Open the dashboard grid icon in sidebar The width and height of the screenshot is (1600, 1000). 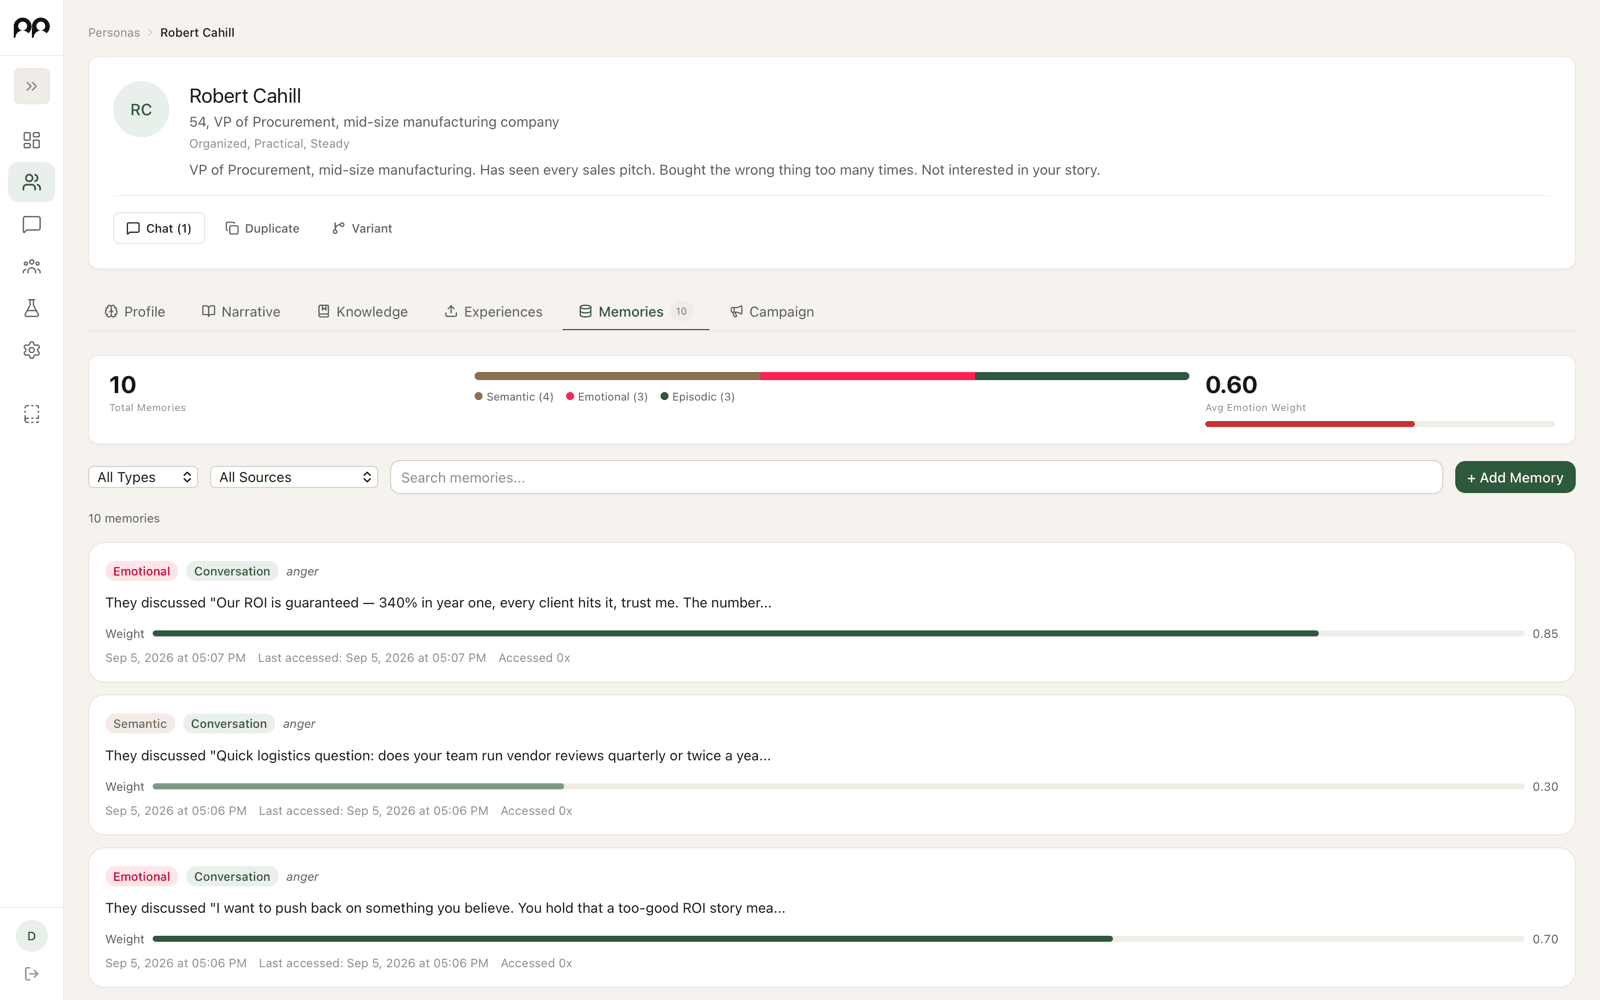tap(31, 140)
